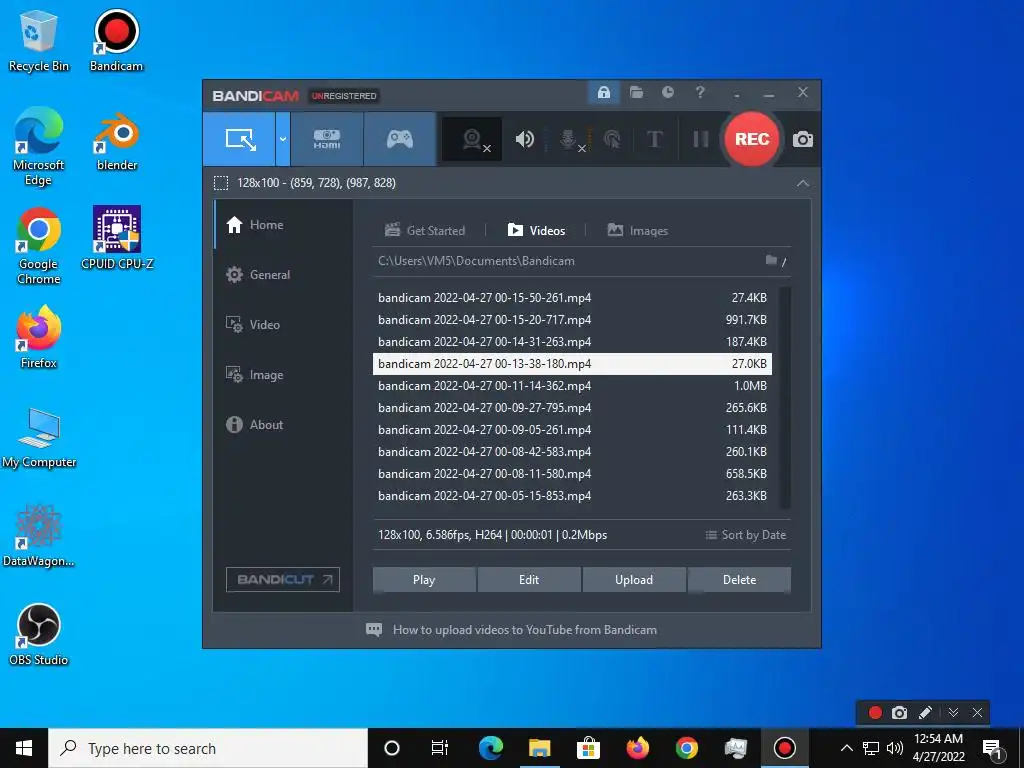Select bandicam 2022-04-27 00-09-05-261.mp4

pos(572,430)
